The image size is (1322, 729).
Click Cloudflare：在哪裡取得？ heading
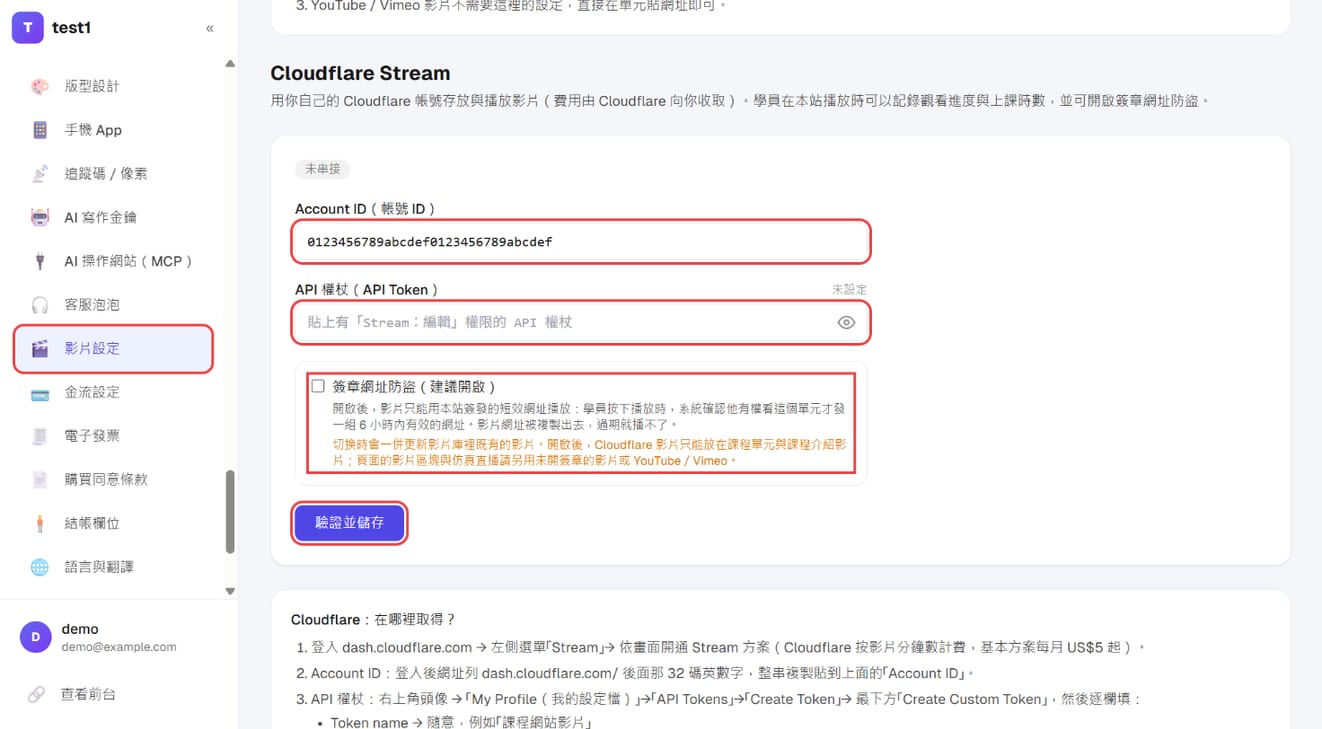[x=373, y=620]
